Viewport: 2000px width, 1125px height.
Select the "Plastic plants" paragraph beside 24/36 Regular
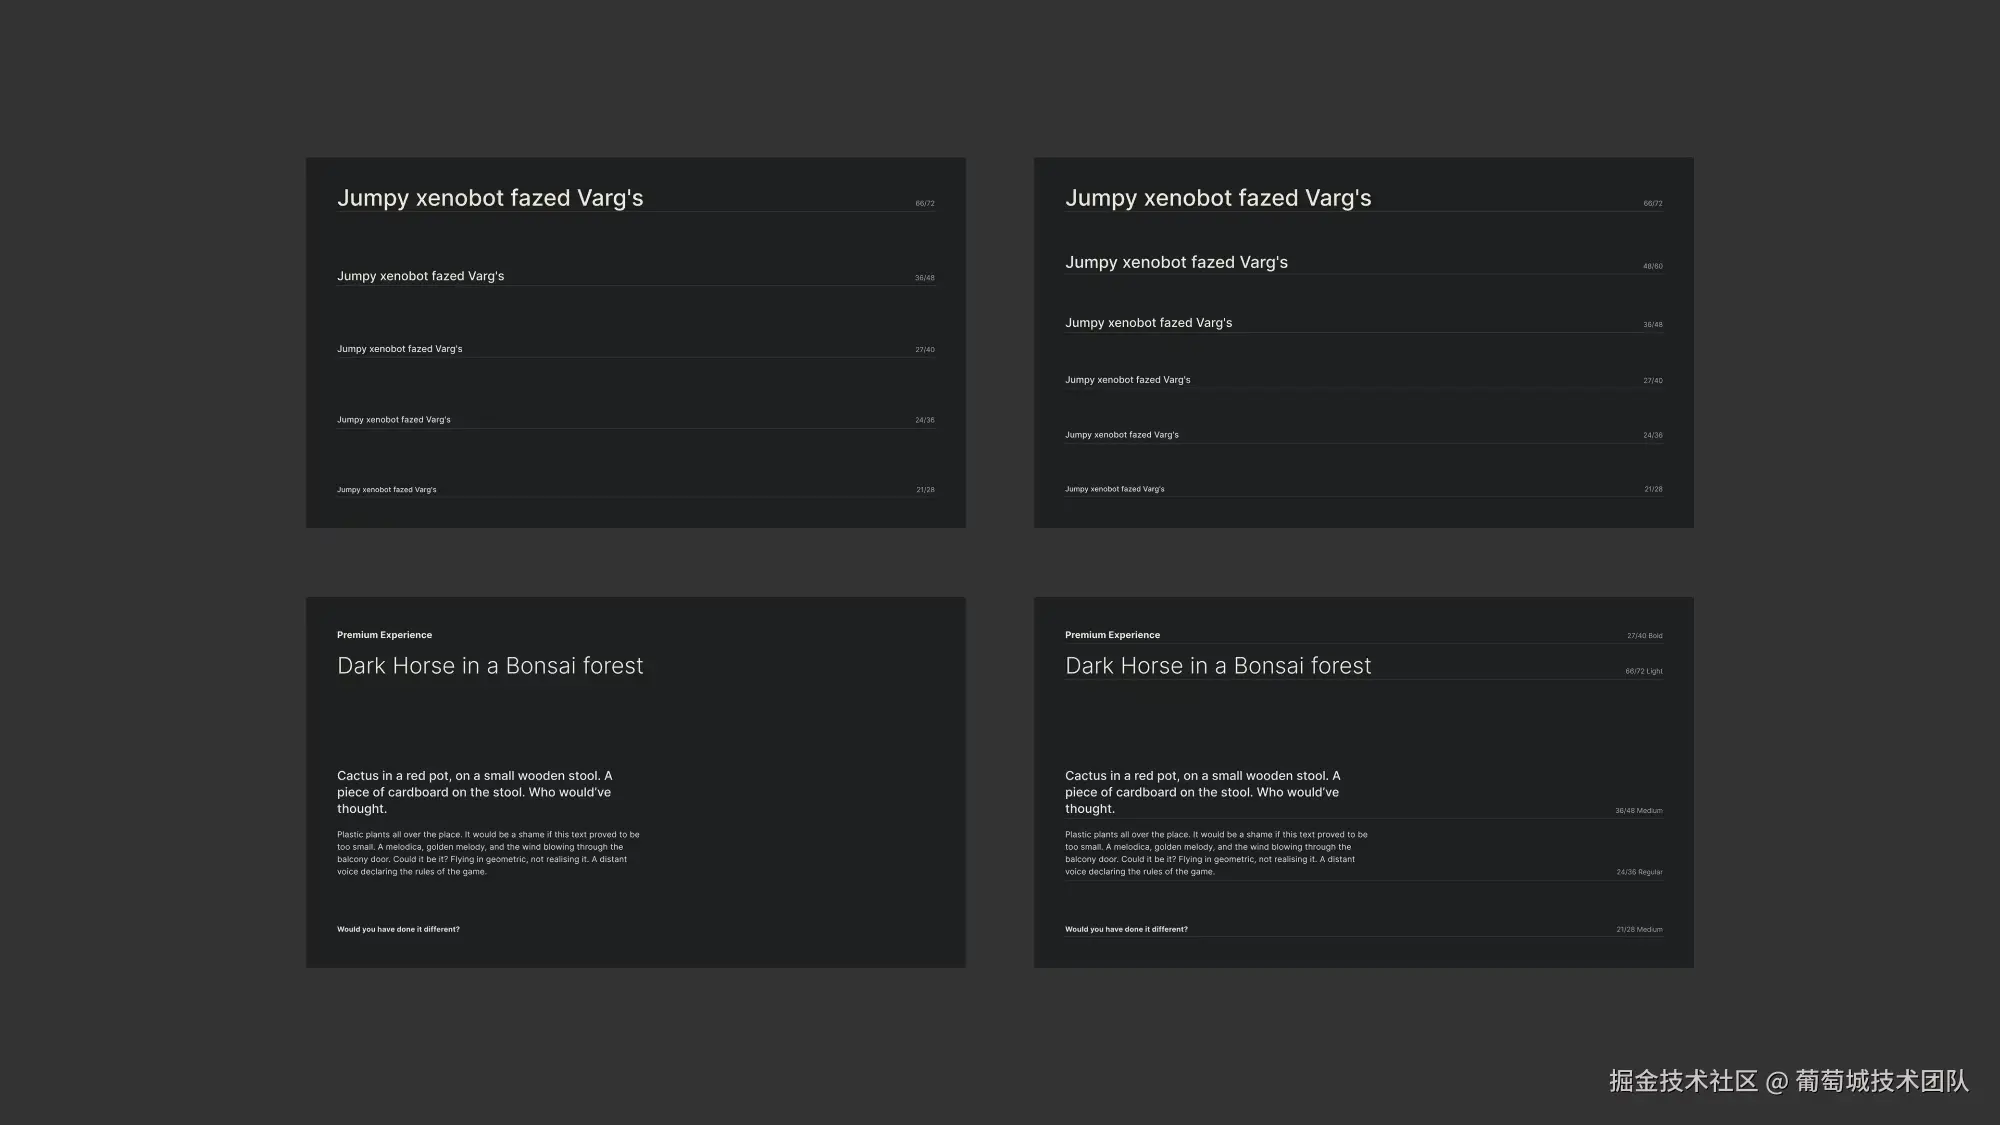(x=1215, y=853)
